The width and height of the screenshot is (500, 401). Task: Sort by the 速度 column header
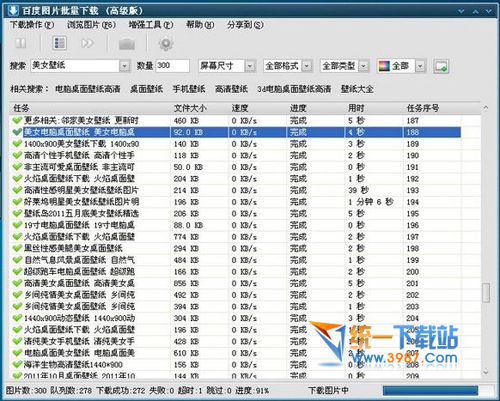(x=257, y=108)
